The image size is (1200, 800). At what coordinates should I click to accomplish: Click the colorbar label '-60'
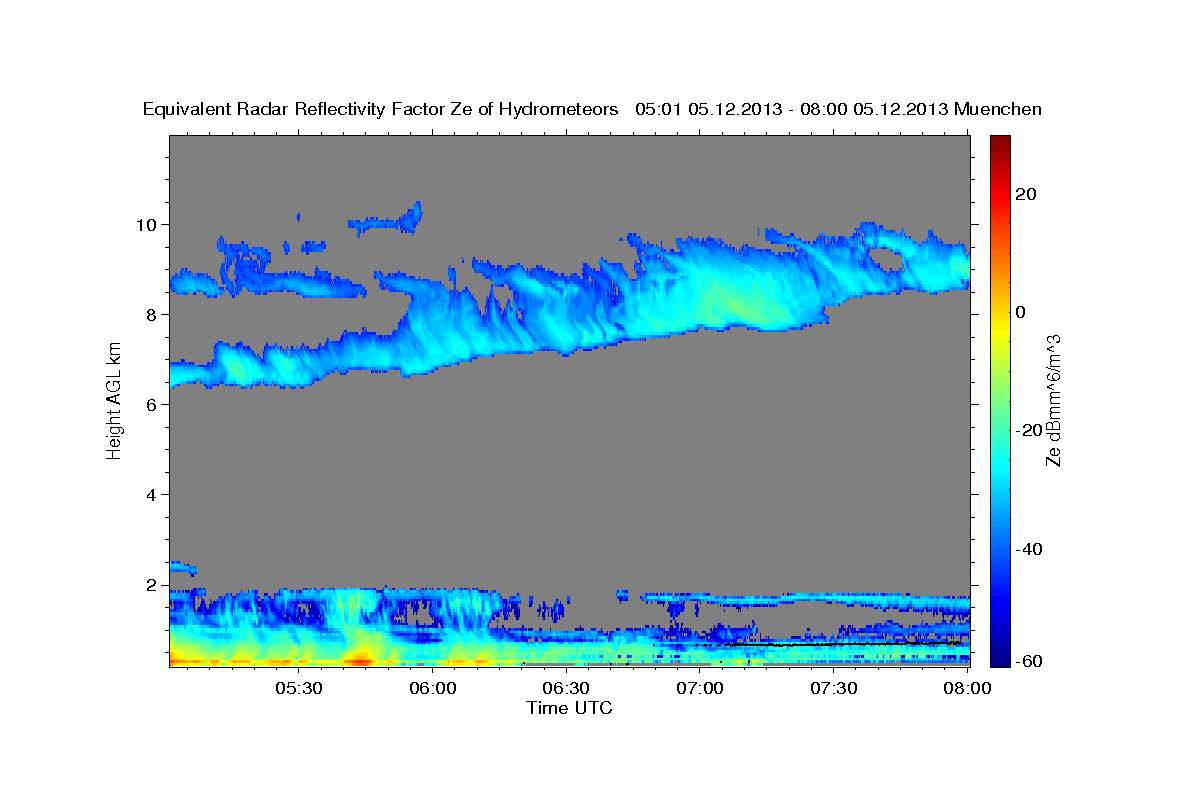1029,661
